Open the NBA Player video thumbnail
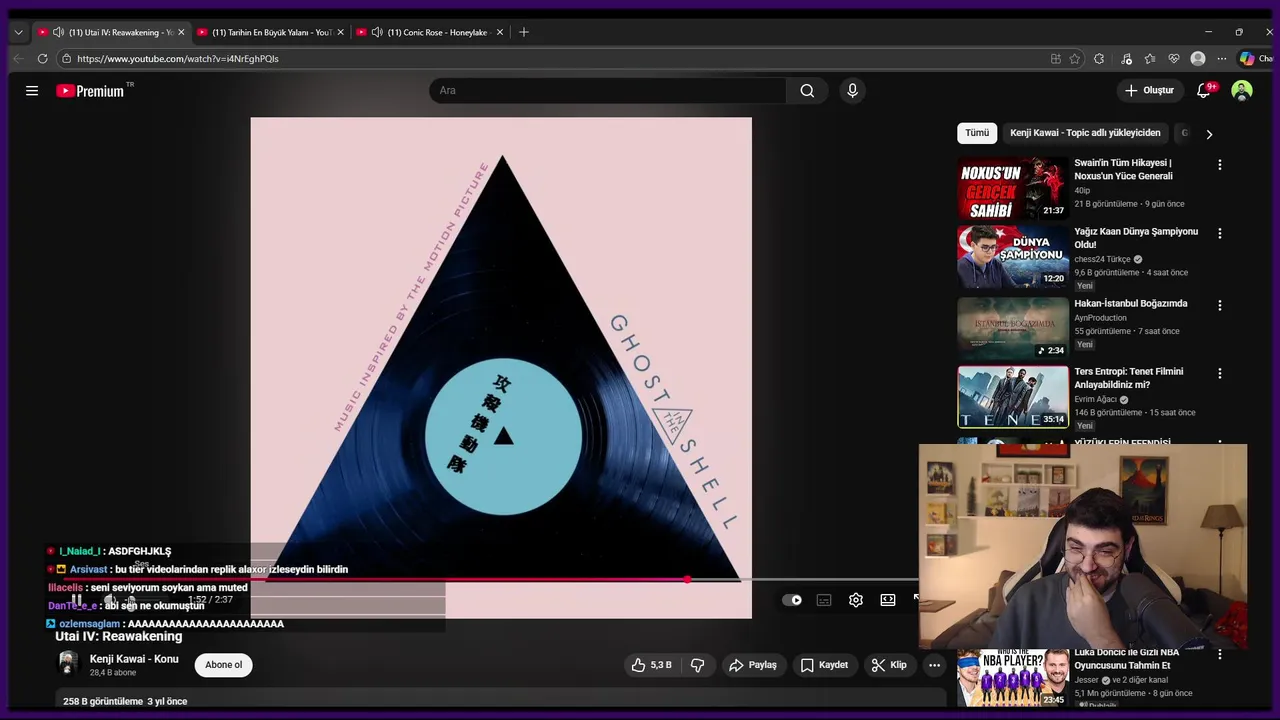This screenshot has width=1280, height=720. pos(1013,677)
